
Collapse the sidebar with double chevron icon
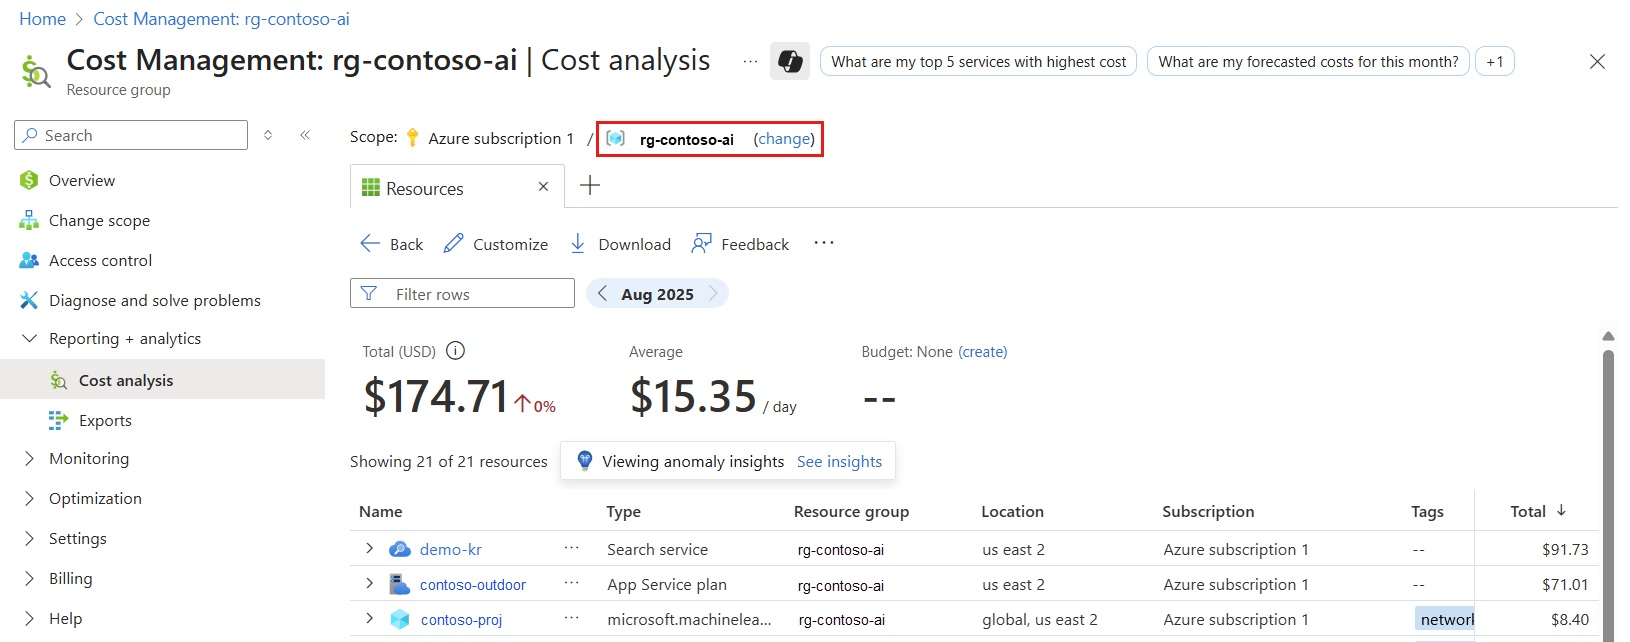pyautogui.click(x=305, y=135)
